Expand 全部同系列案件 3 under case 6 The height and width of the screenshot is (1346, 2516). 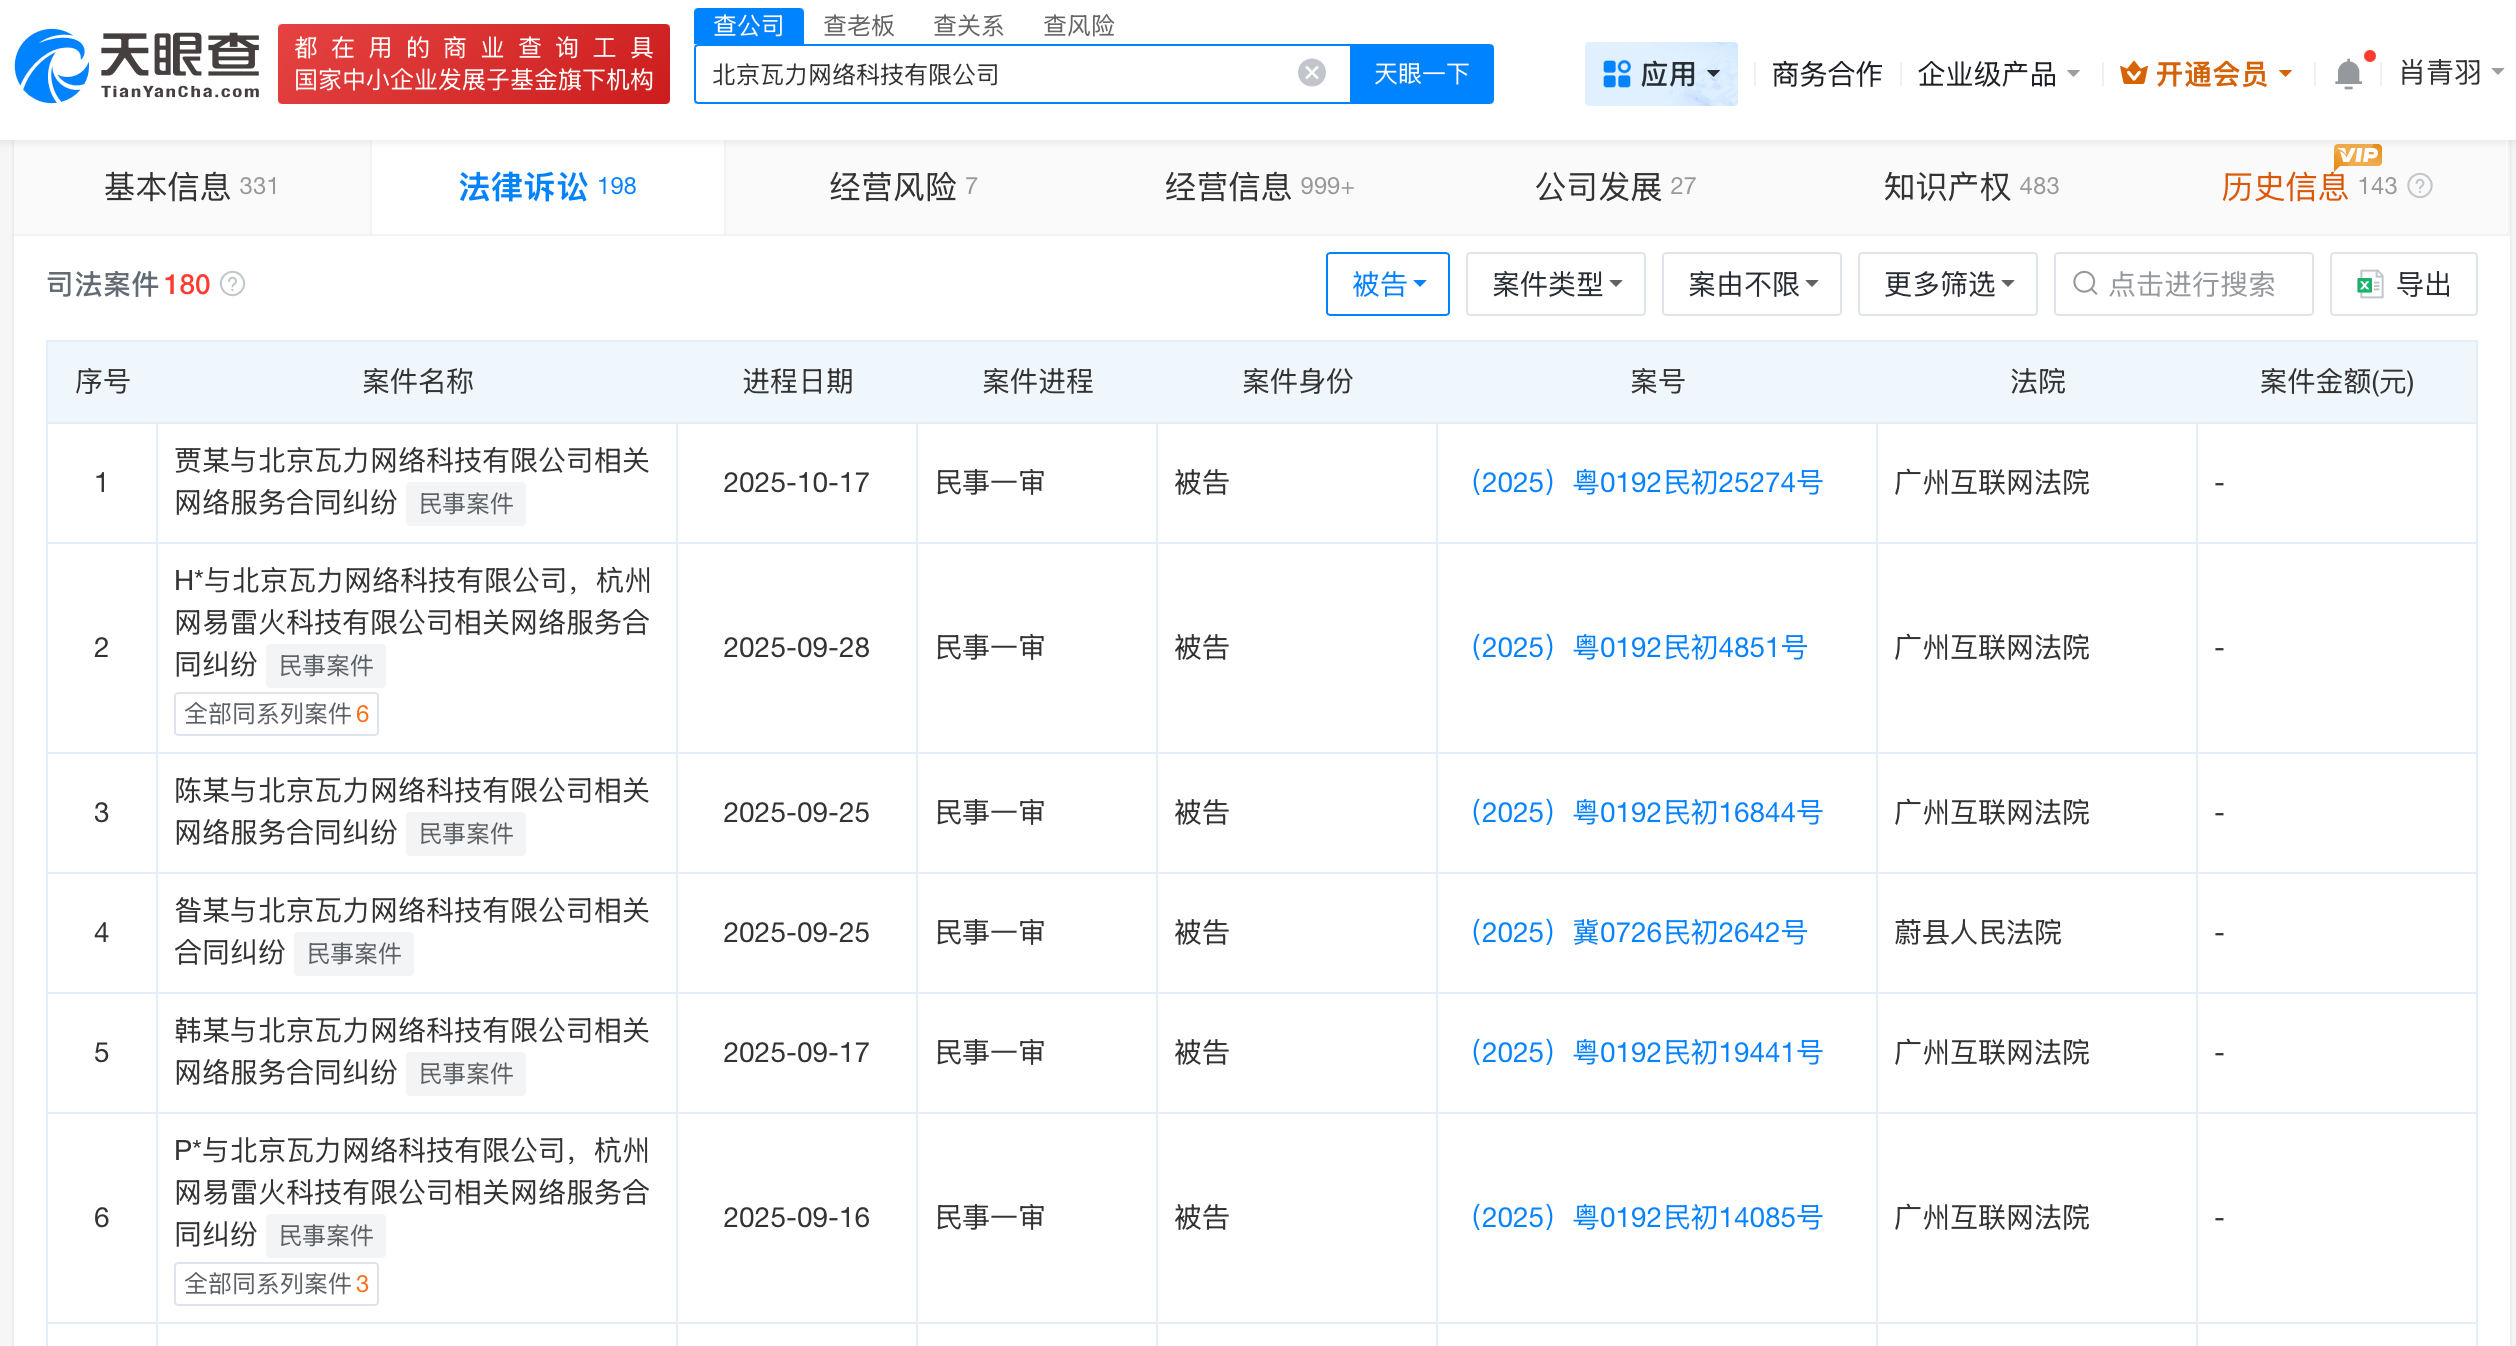276,1284
